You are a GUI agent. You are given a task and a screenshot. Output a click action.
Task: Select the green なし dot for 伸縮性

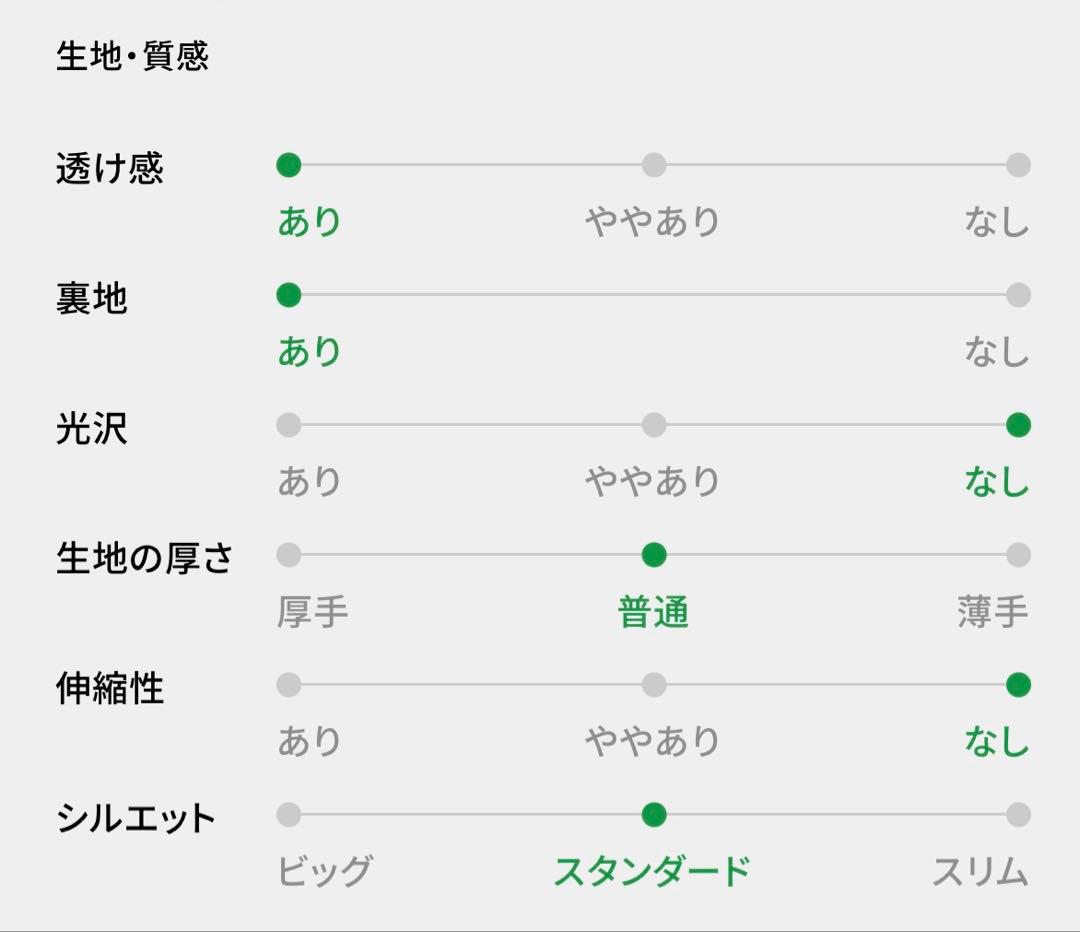[x=1018, y=685]
